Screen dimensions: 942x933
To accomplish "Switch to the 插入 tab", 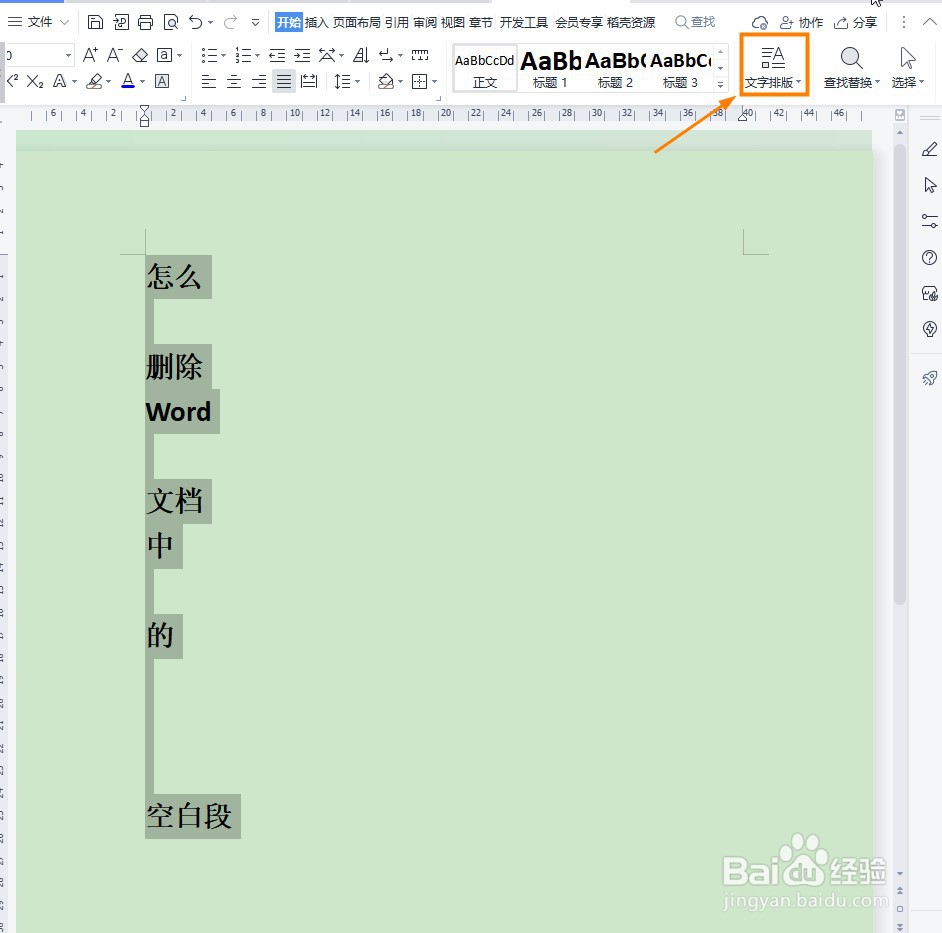I will [316, 23].
